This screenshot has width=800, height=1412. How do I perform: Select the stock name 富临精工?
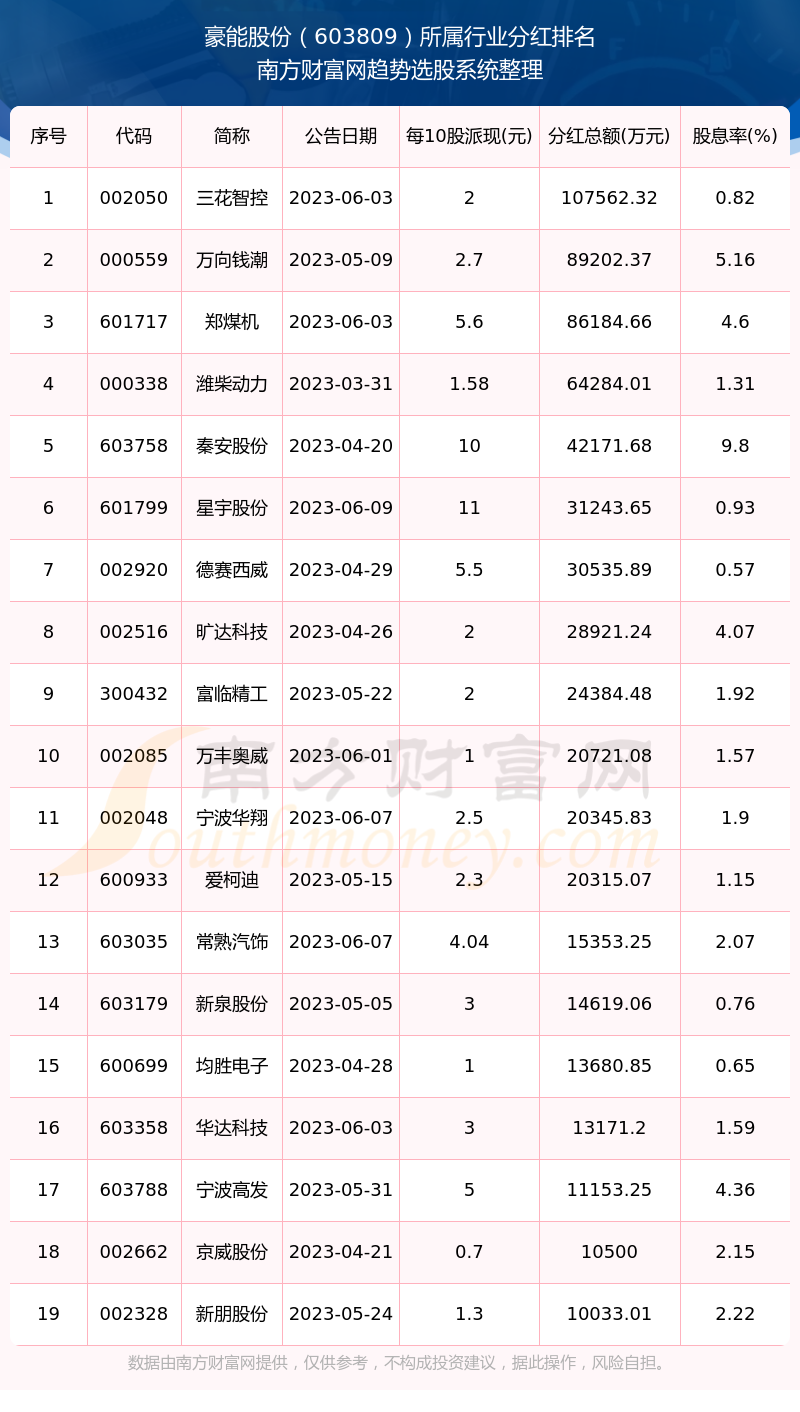(232, 694)
